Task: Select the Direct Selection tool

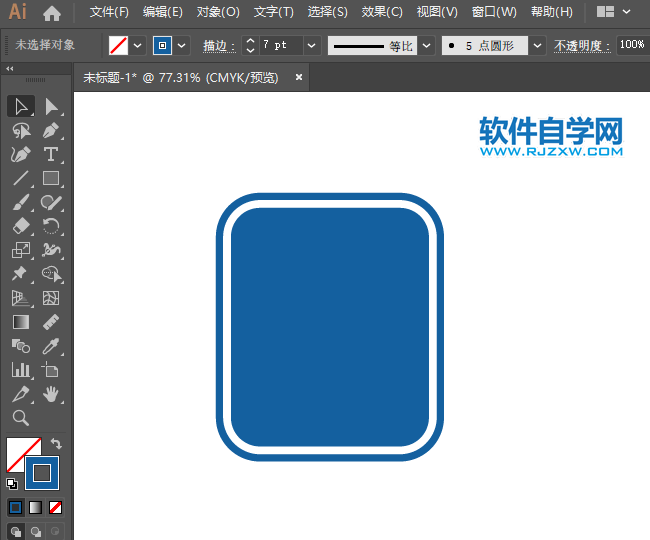Action: tap(51, 106)
